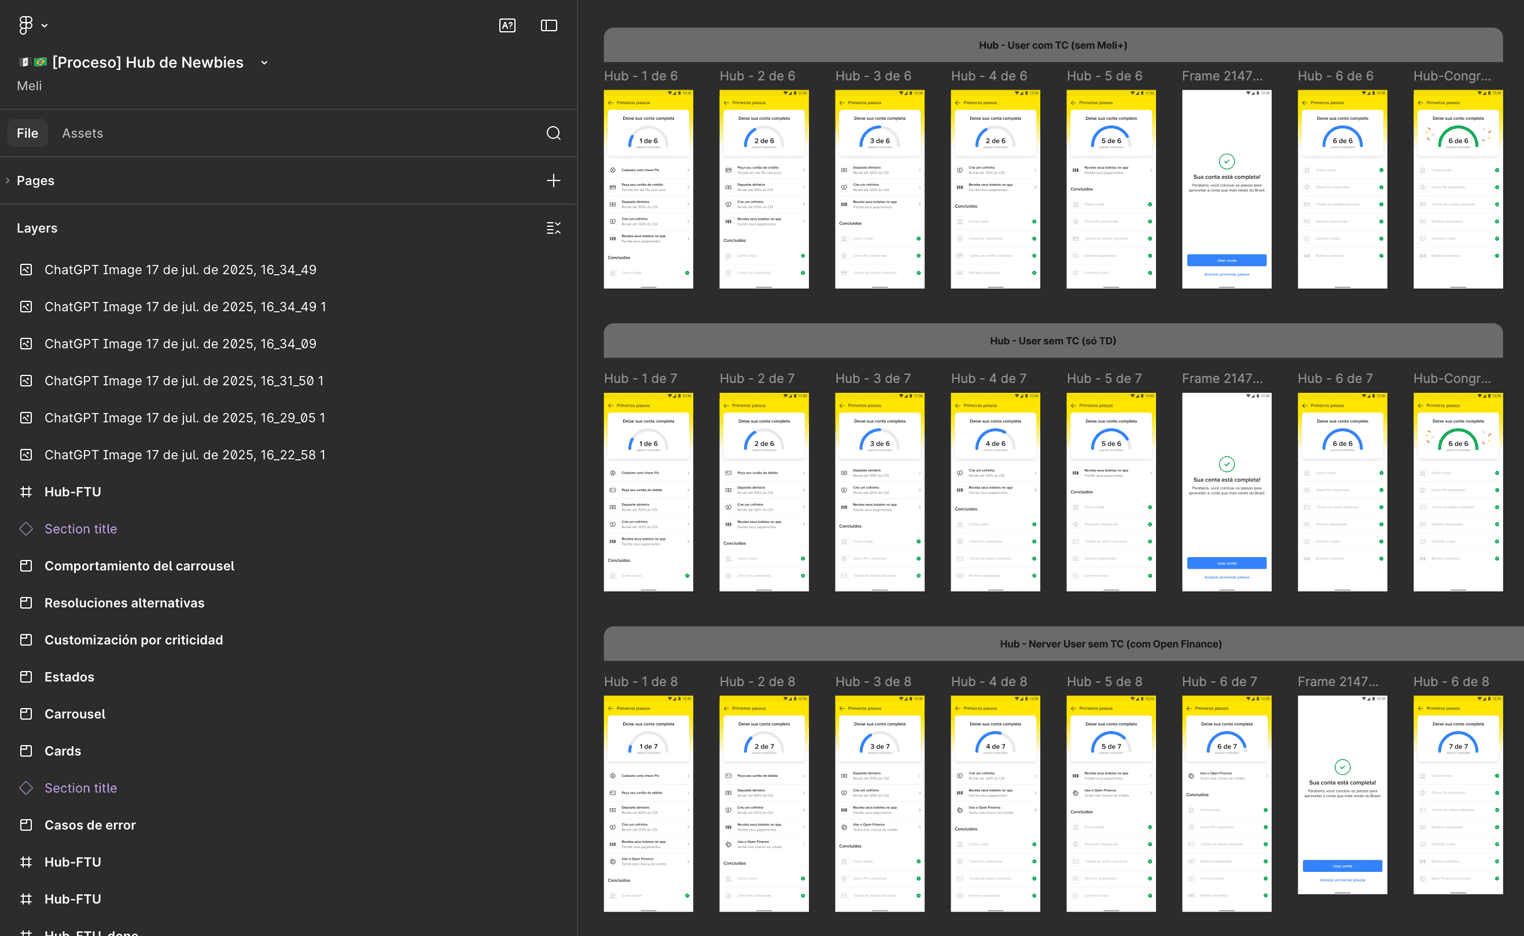This screenshot has height=936, width=1524.
Task: Select the Hub - 6 de 7 frame in bottom row
Action: pyautogui.click(x=1227, y=804)
